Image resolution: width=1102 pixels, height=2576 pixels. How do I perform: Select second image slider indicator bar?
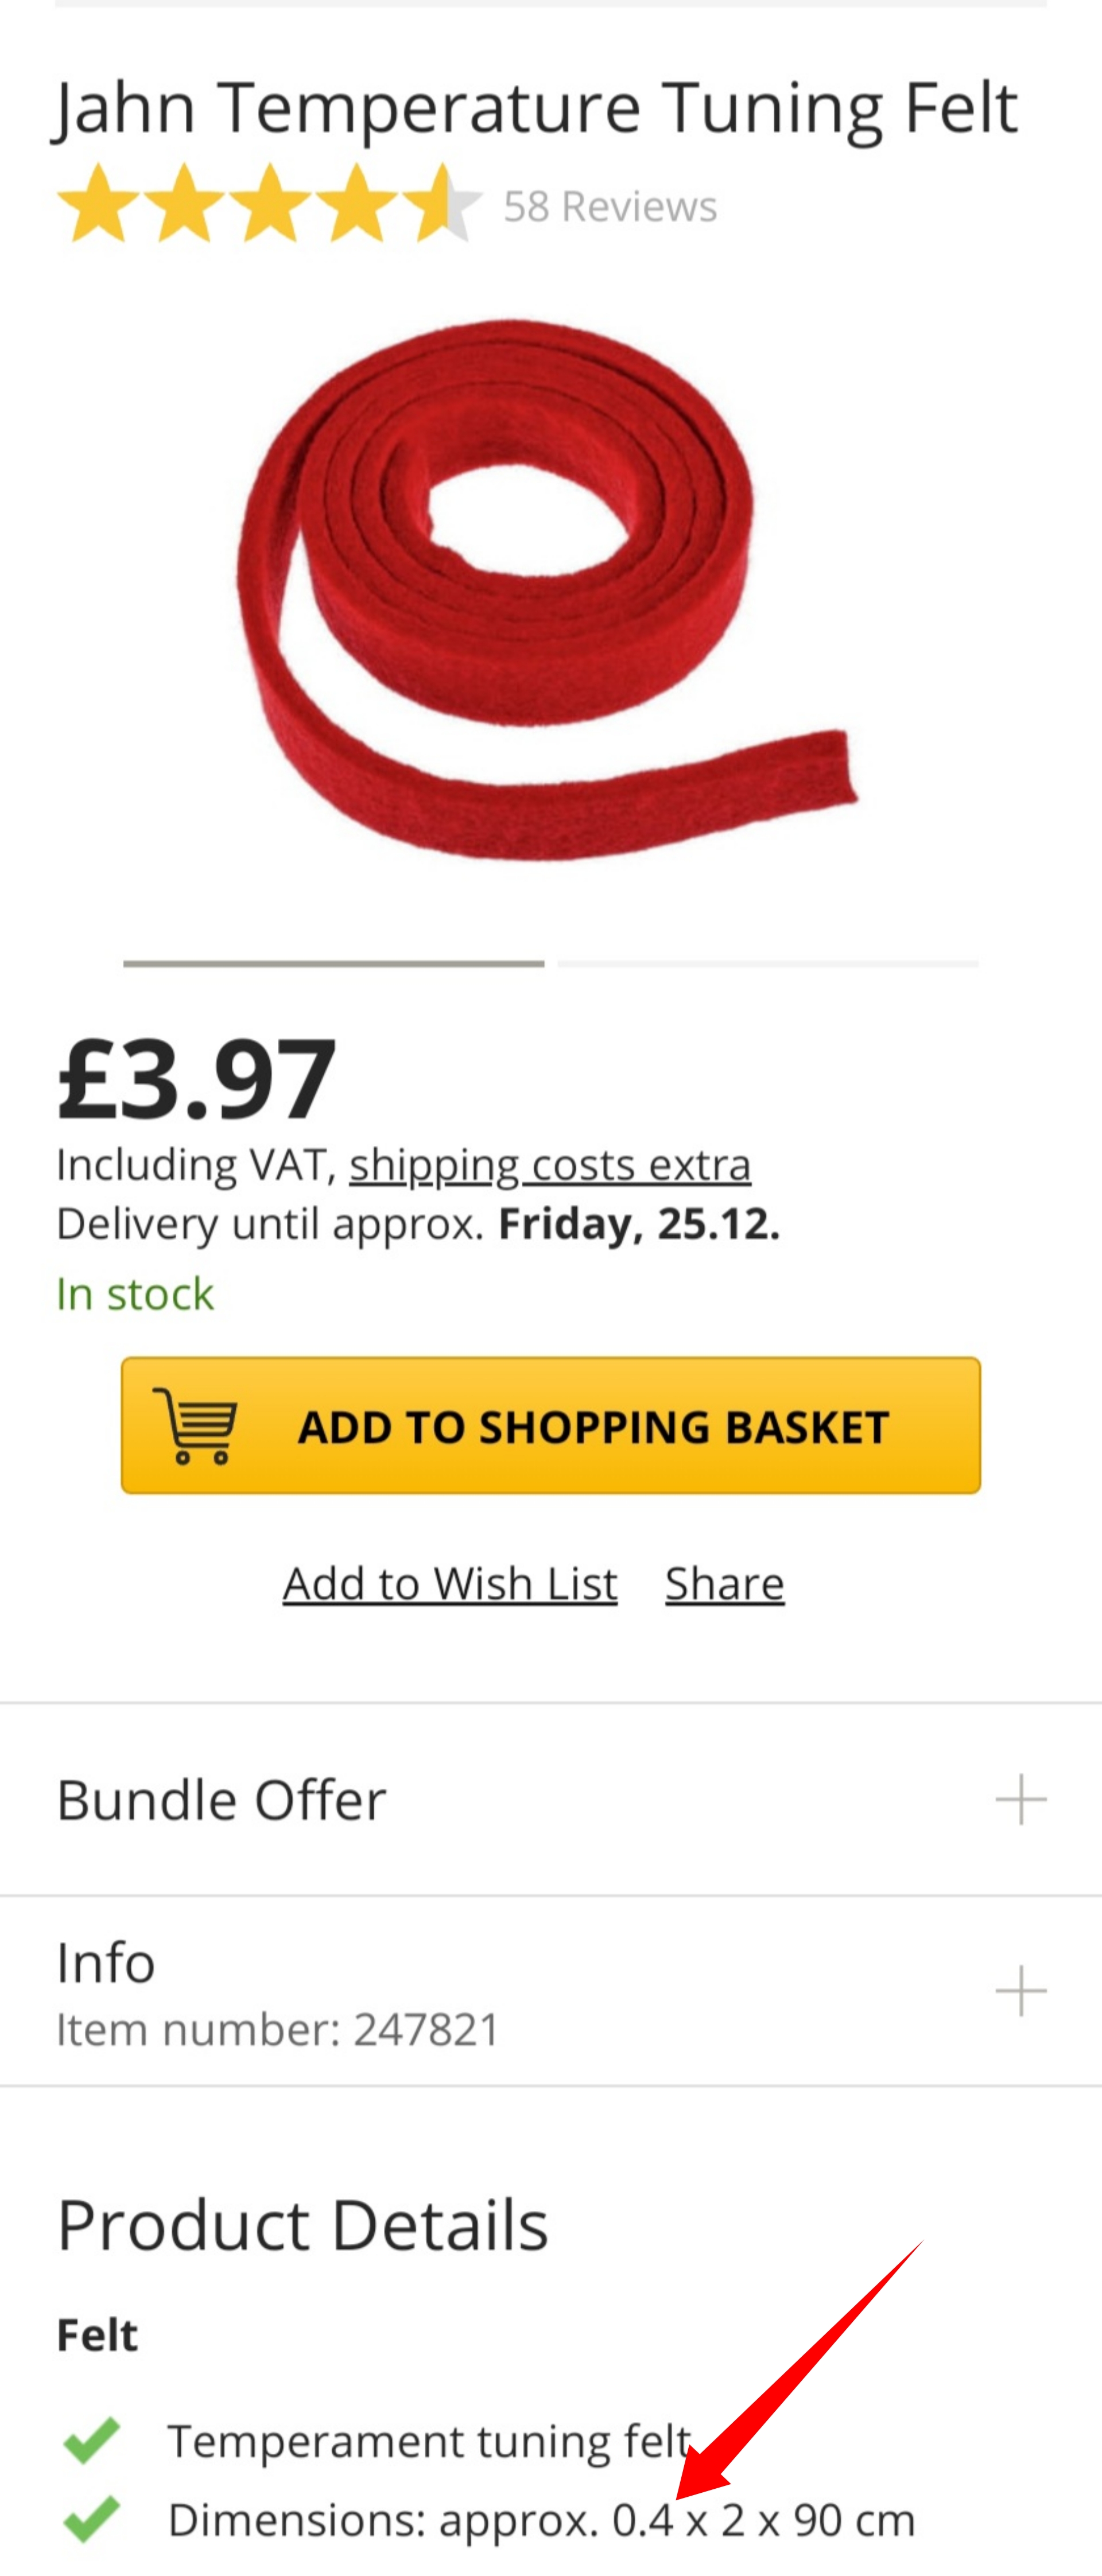pyautogui.click(x=768, y=963)
